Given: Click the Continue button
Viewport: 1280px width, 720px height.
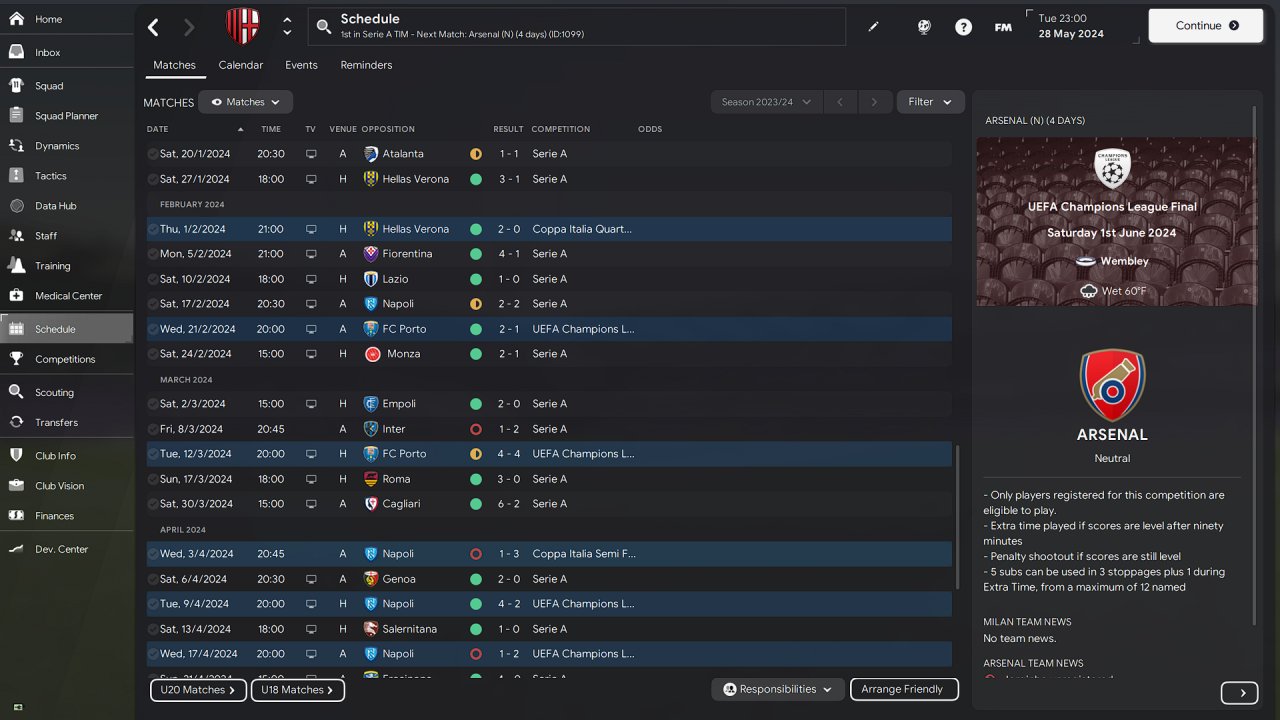Looking at the screenshot, I should click(x=1206, y=26).
